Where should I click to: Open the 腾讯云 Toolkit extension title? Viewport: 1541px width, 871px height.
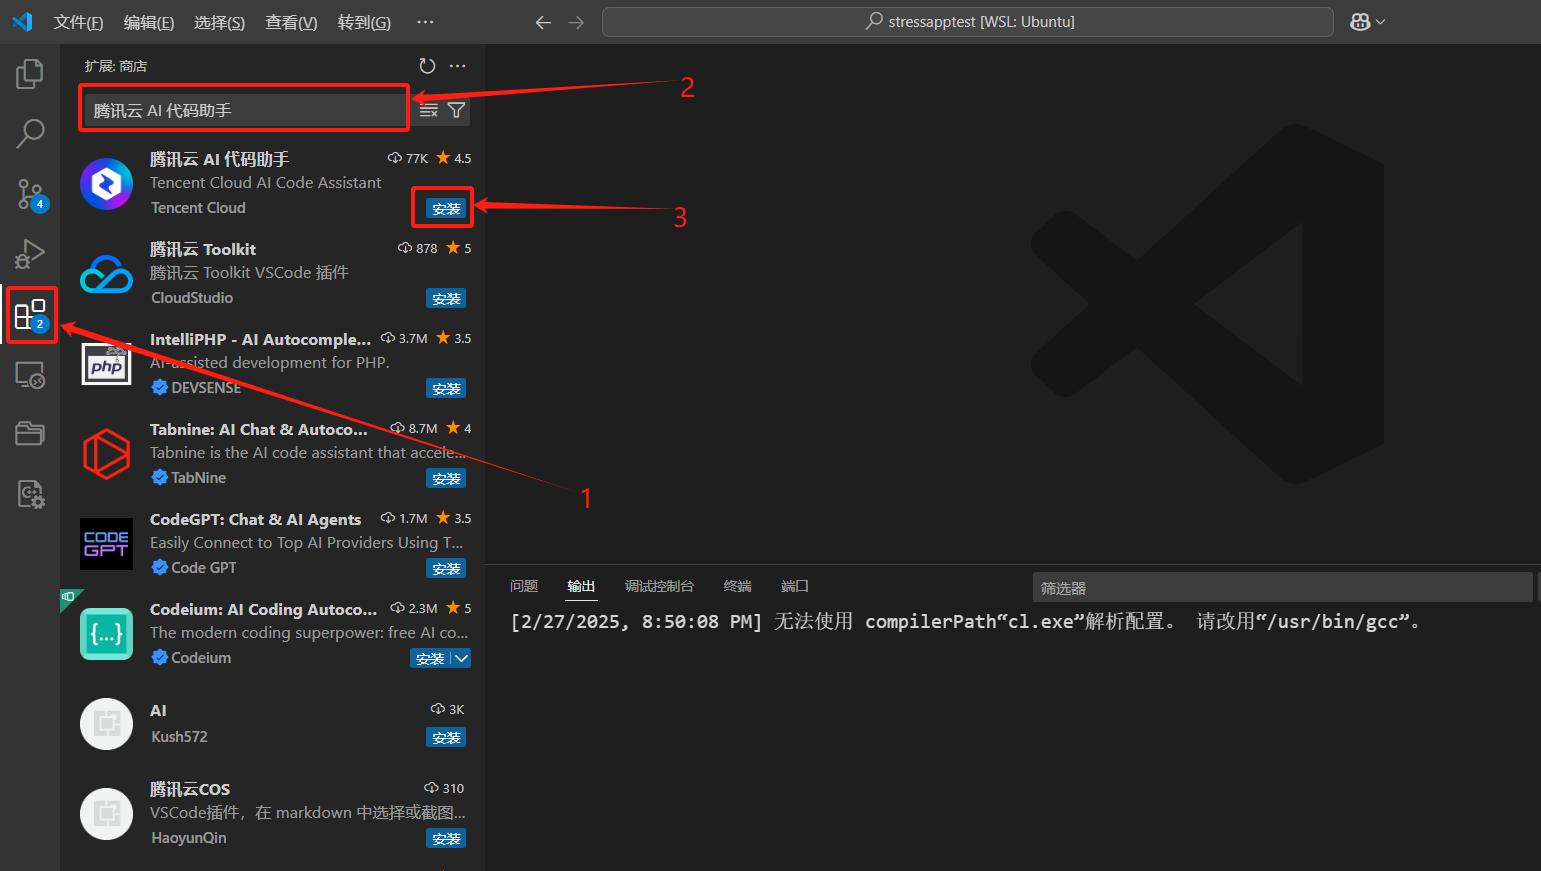(203, 249)
